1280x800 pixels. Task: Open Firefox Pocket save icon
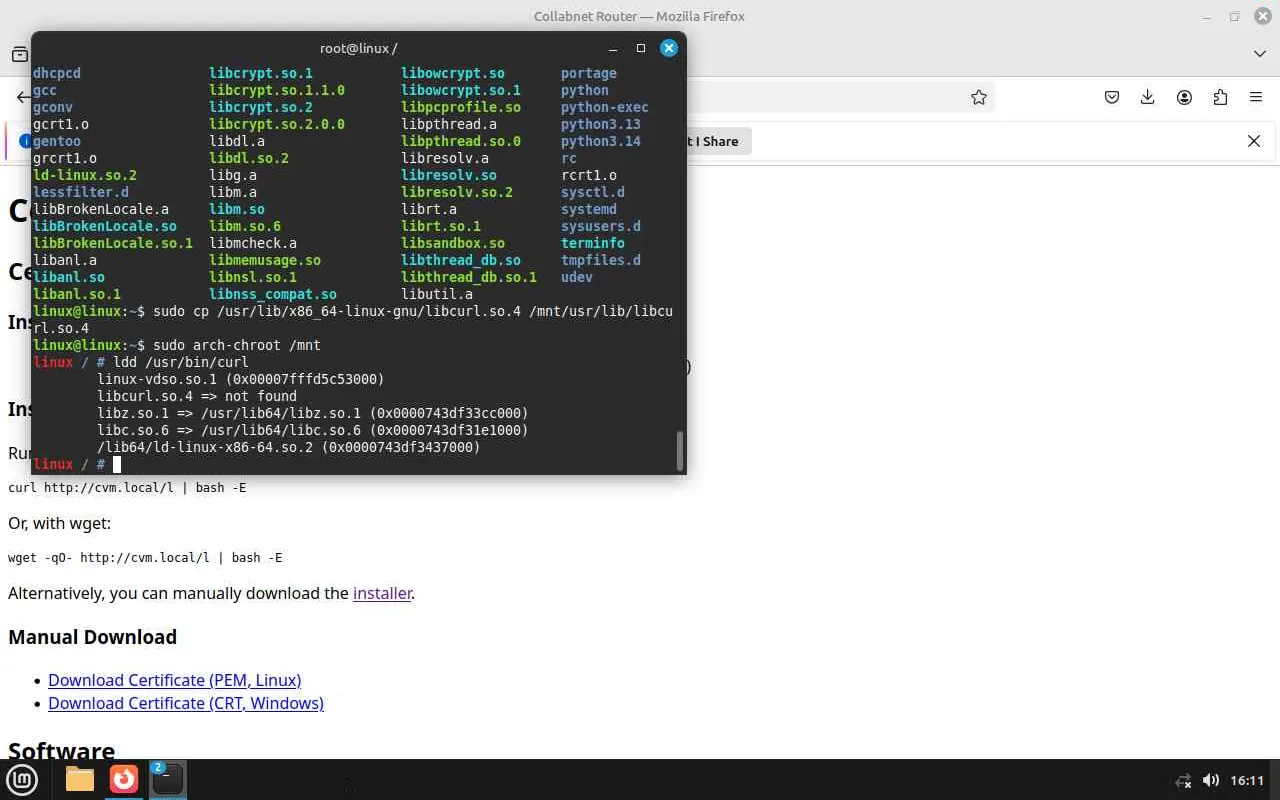click(1112, 97)
